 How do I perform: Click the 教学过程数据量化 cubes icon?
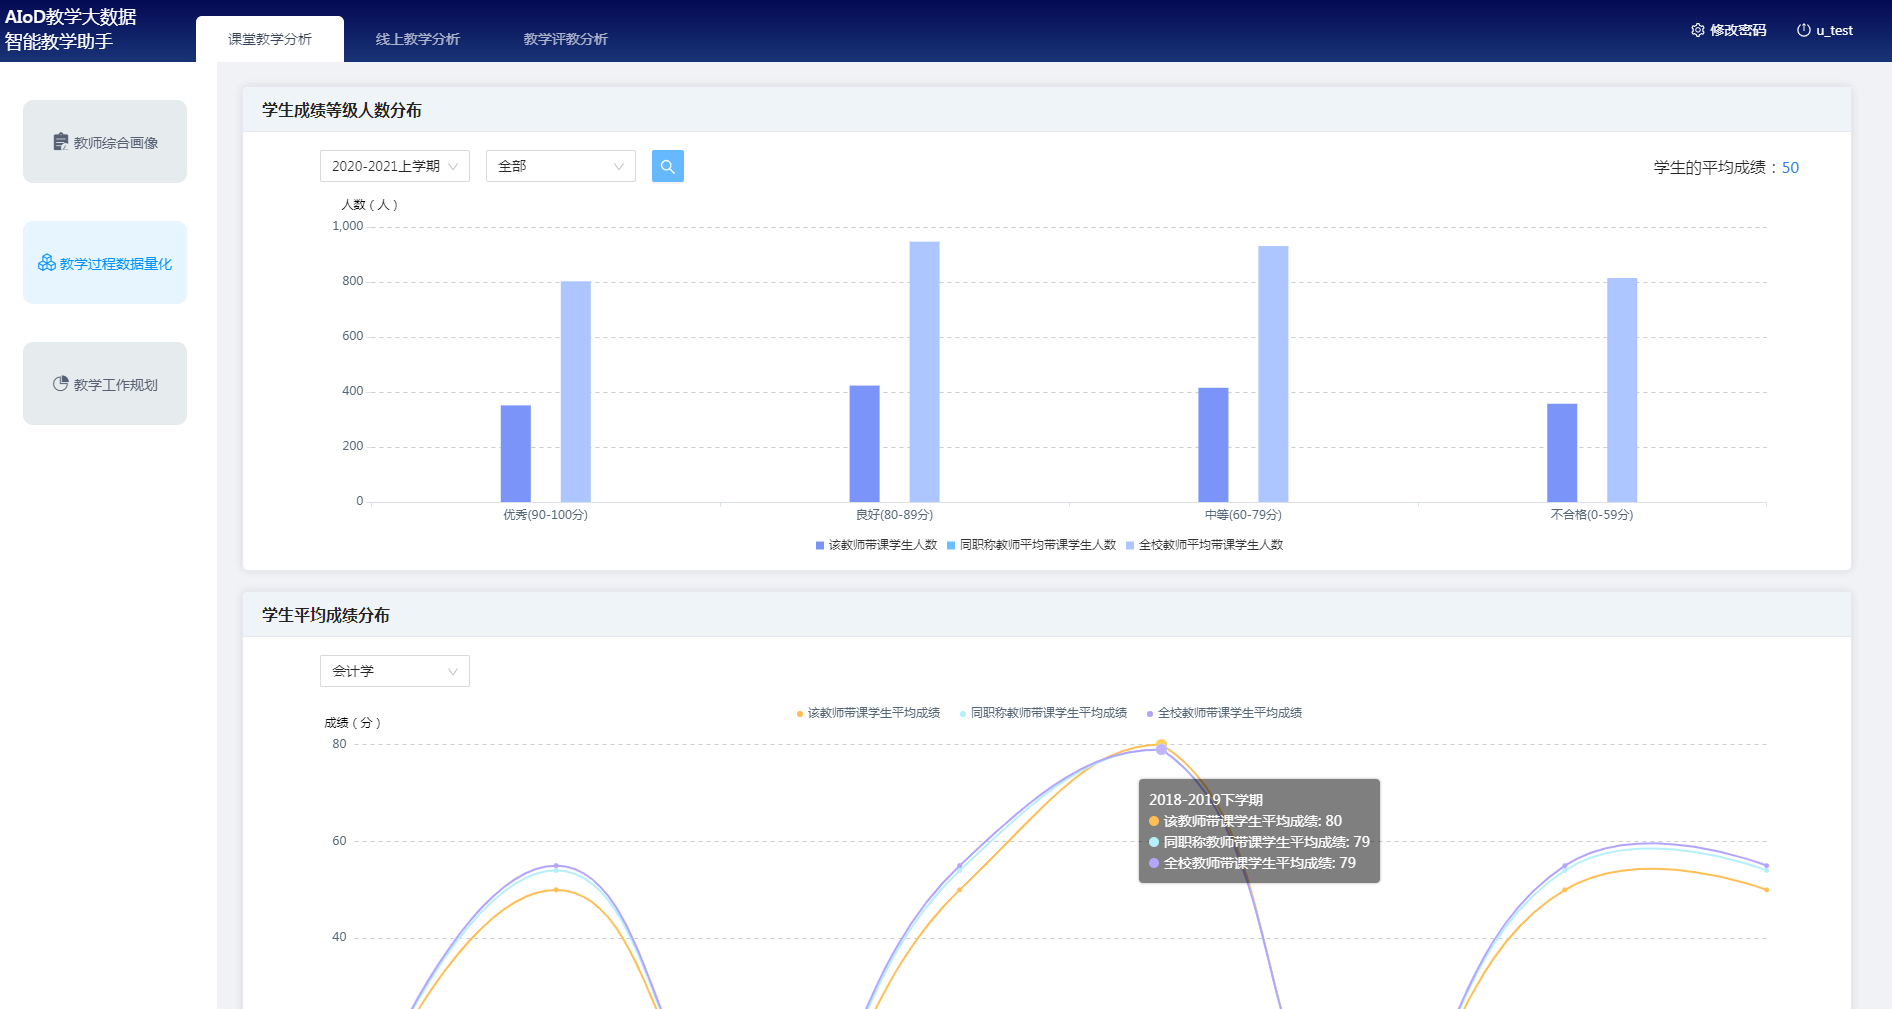[47, 263]
